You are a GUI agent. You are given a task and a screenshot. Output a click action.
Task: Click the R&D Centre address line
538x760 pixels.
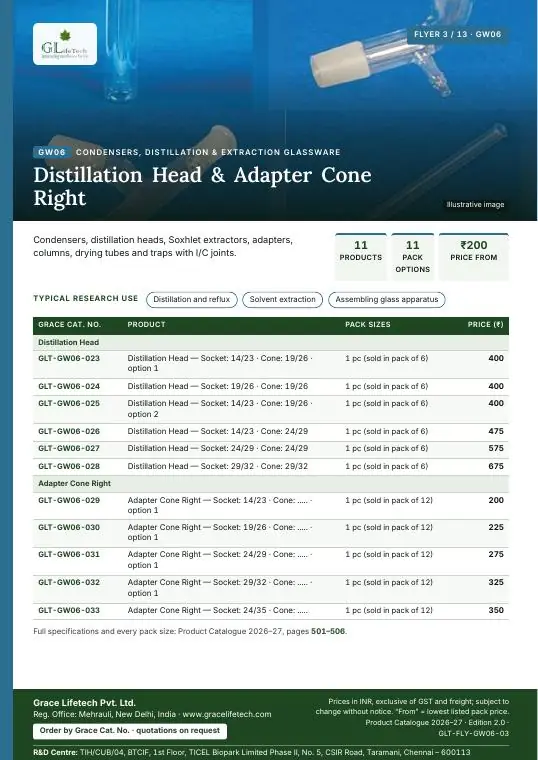coord(252,752)
